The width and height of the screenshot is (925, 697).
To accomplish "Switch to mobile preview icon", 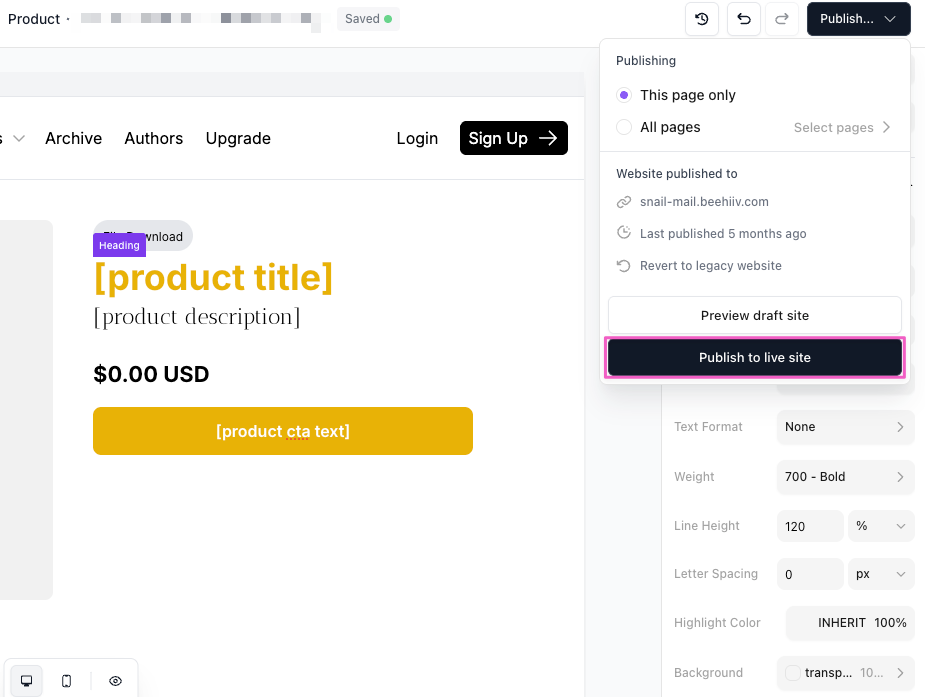I will [67, 681].
